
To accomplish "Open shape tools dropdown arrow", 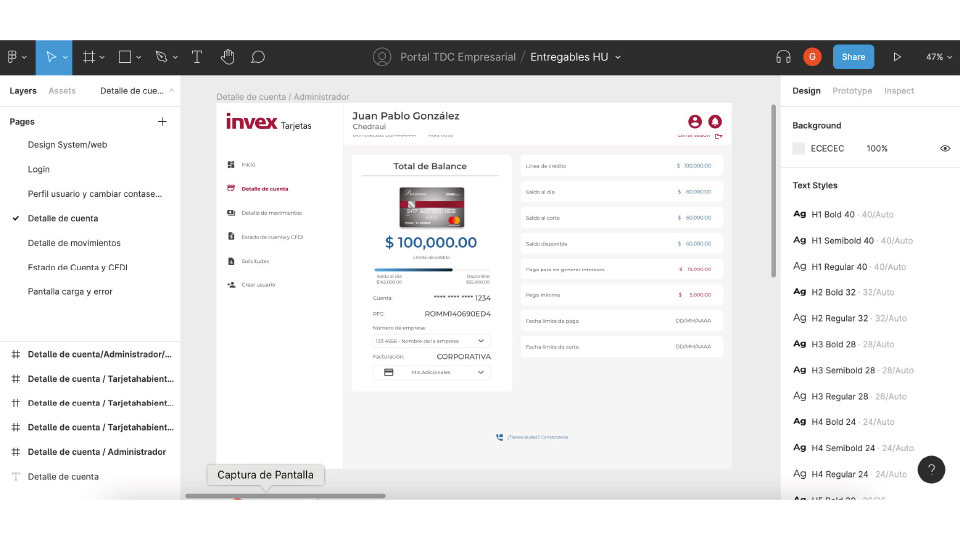I will point(139,58).
